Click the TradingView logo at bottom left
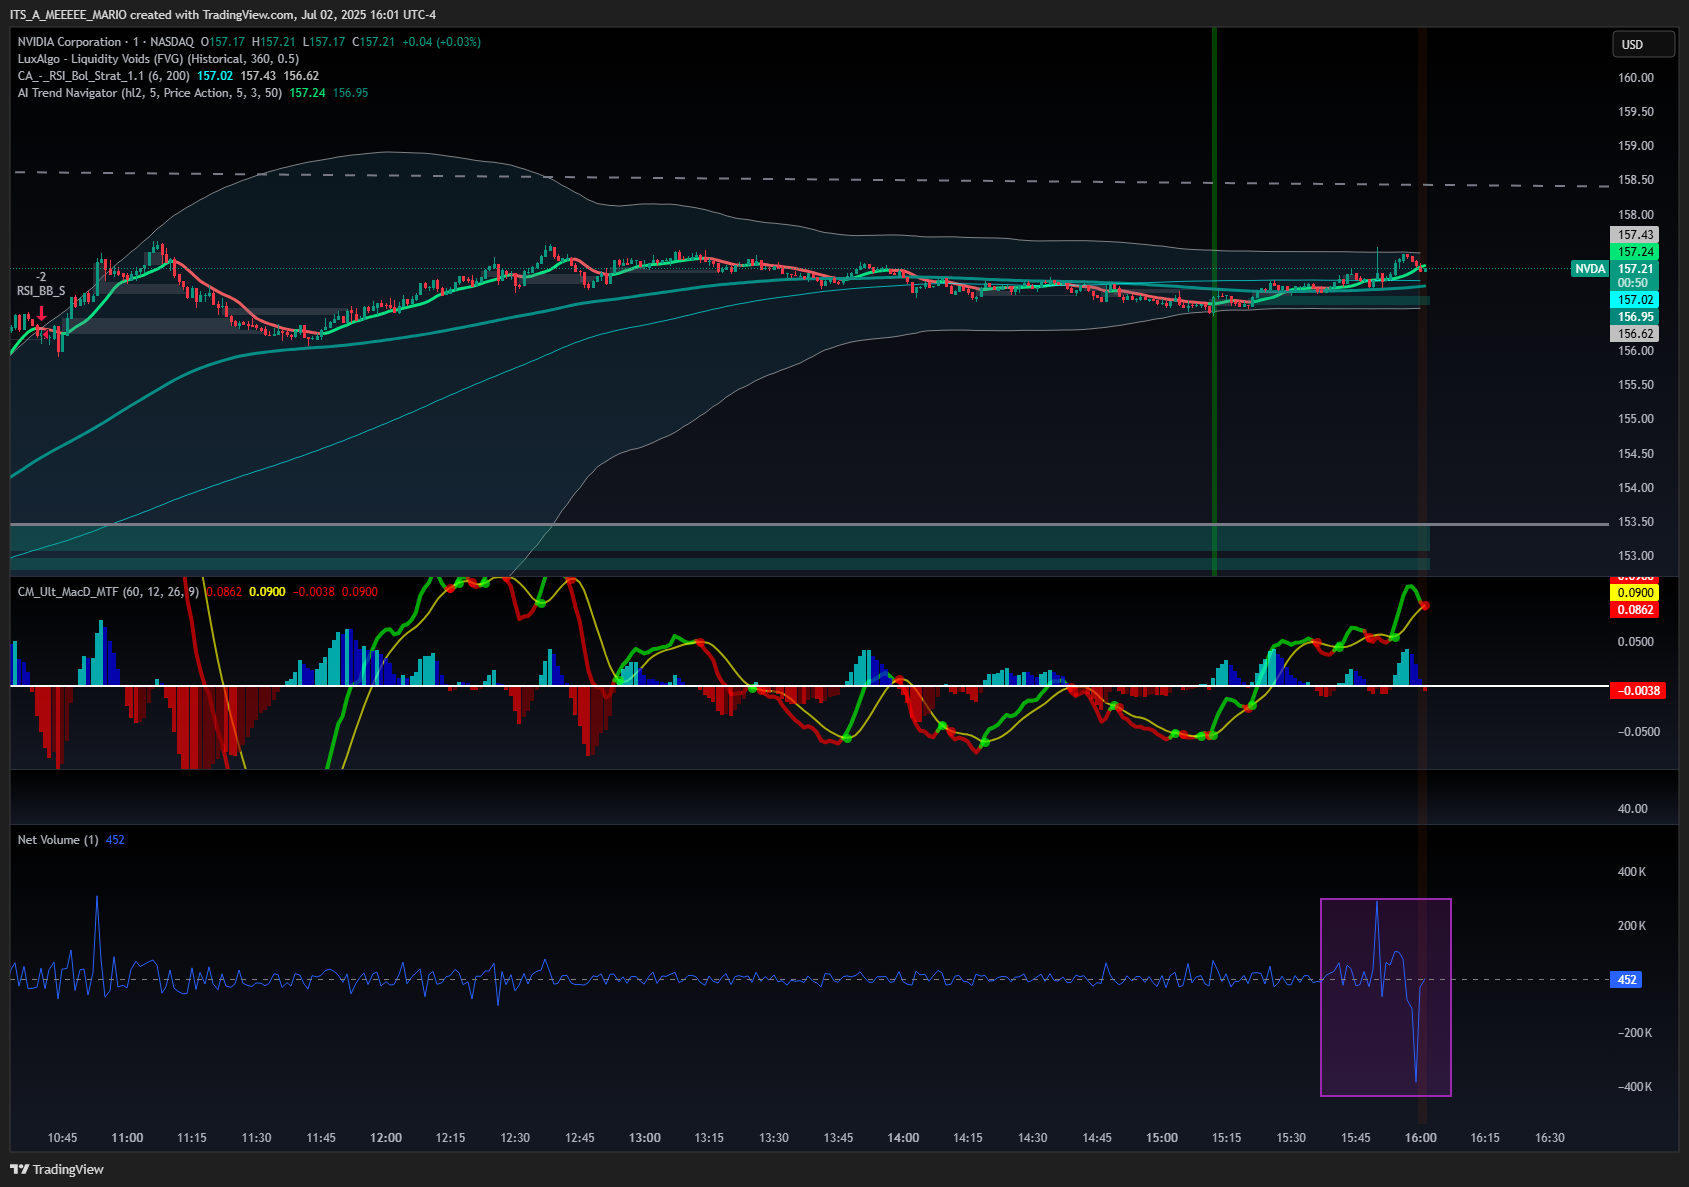The image size is (1689, 1187). (x=57, y=1169)
